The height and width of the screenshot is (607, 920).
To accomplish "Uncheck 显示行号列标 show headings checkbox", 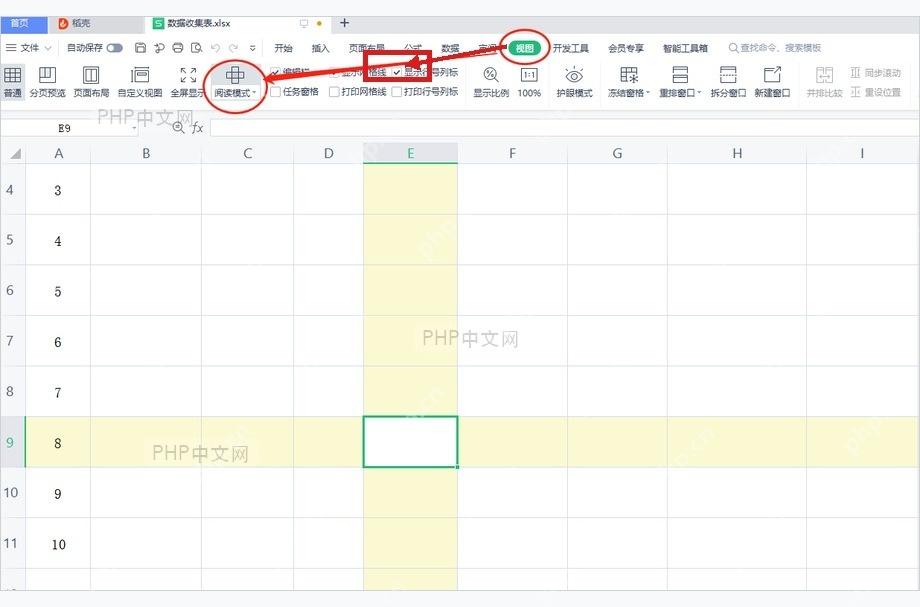I will pyautogui.click(x=397, y=72).
